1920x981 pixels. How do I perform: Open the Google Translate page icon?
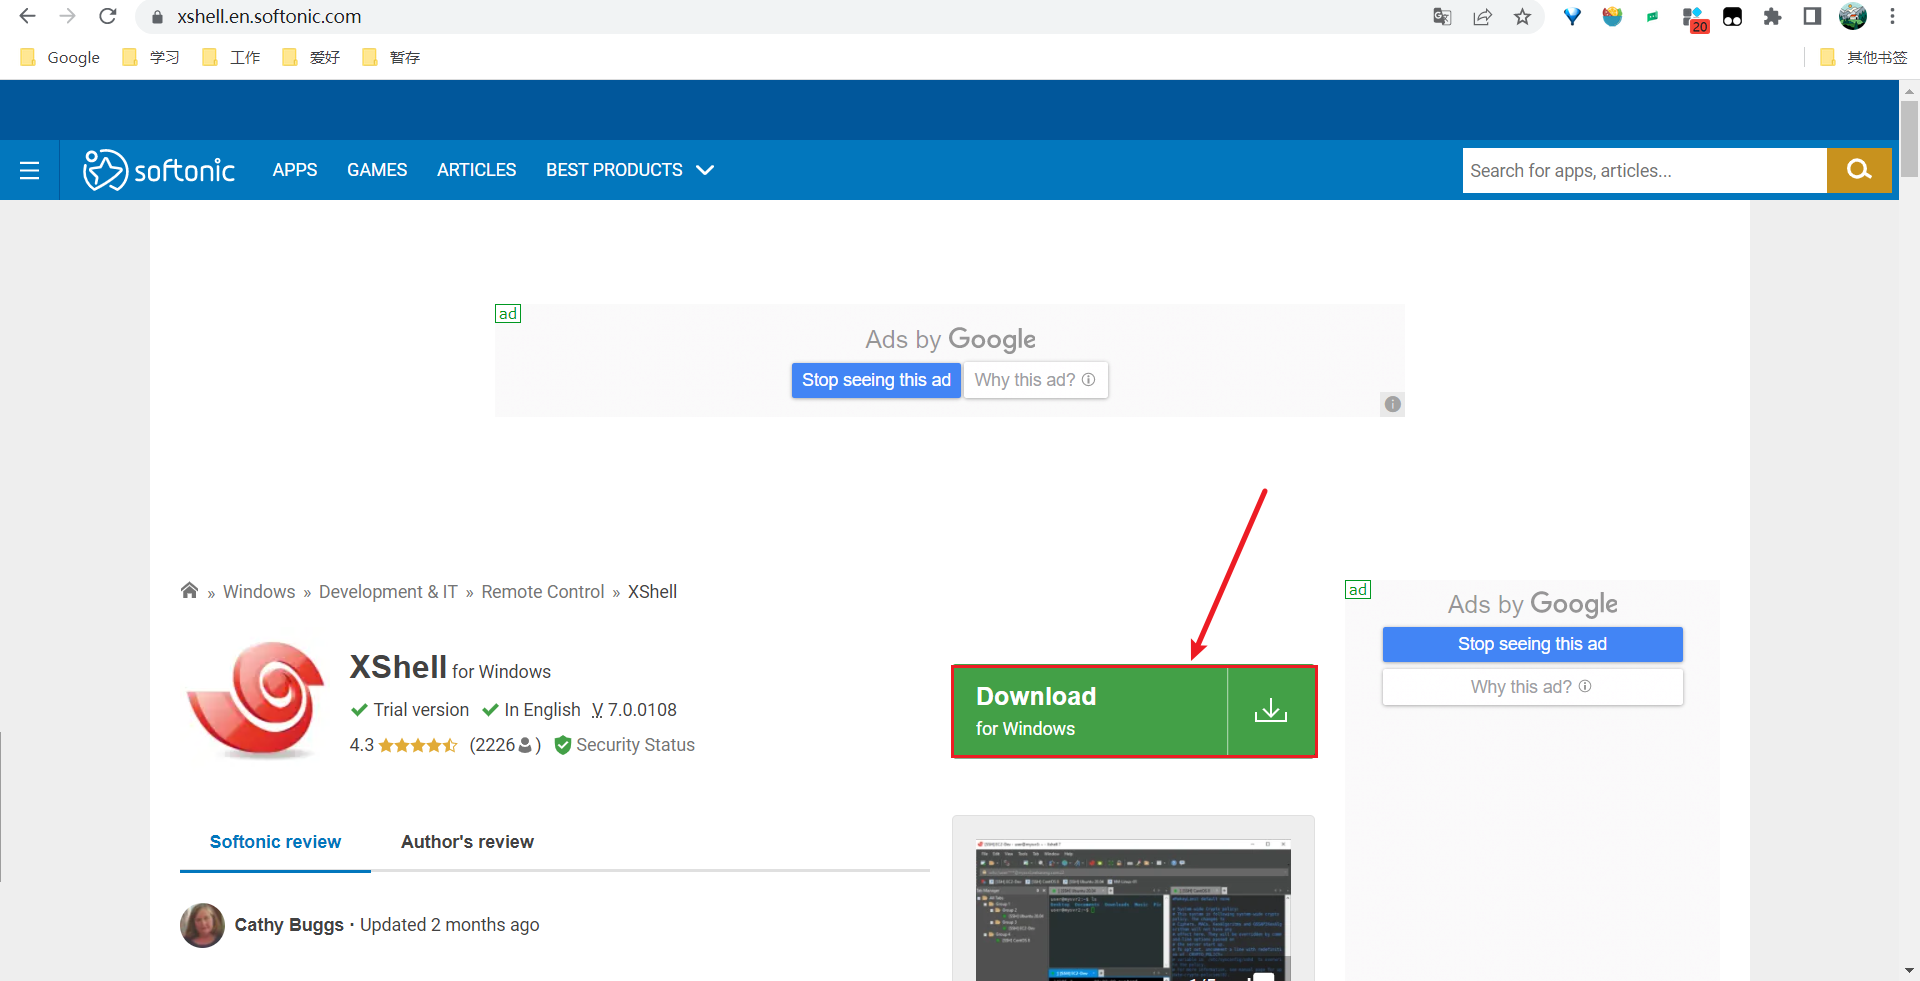tap(1442, 16)
